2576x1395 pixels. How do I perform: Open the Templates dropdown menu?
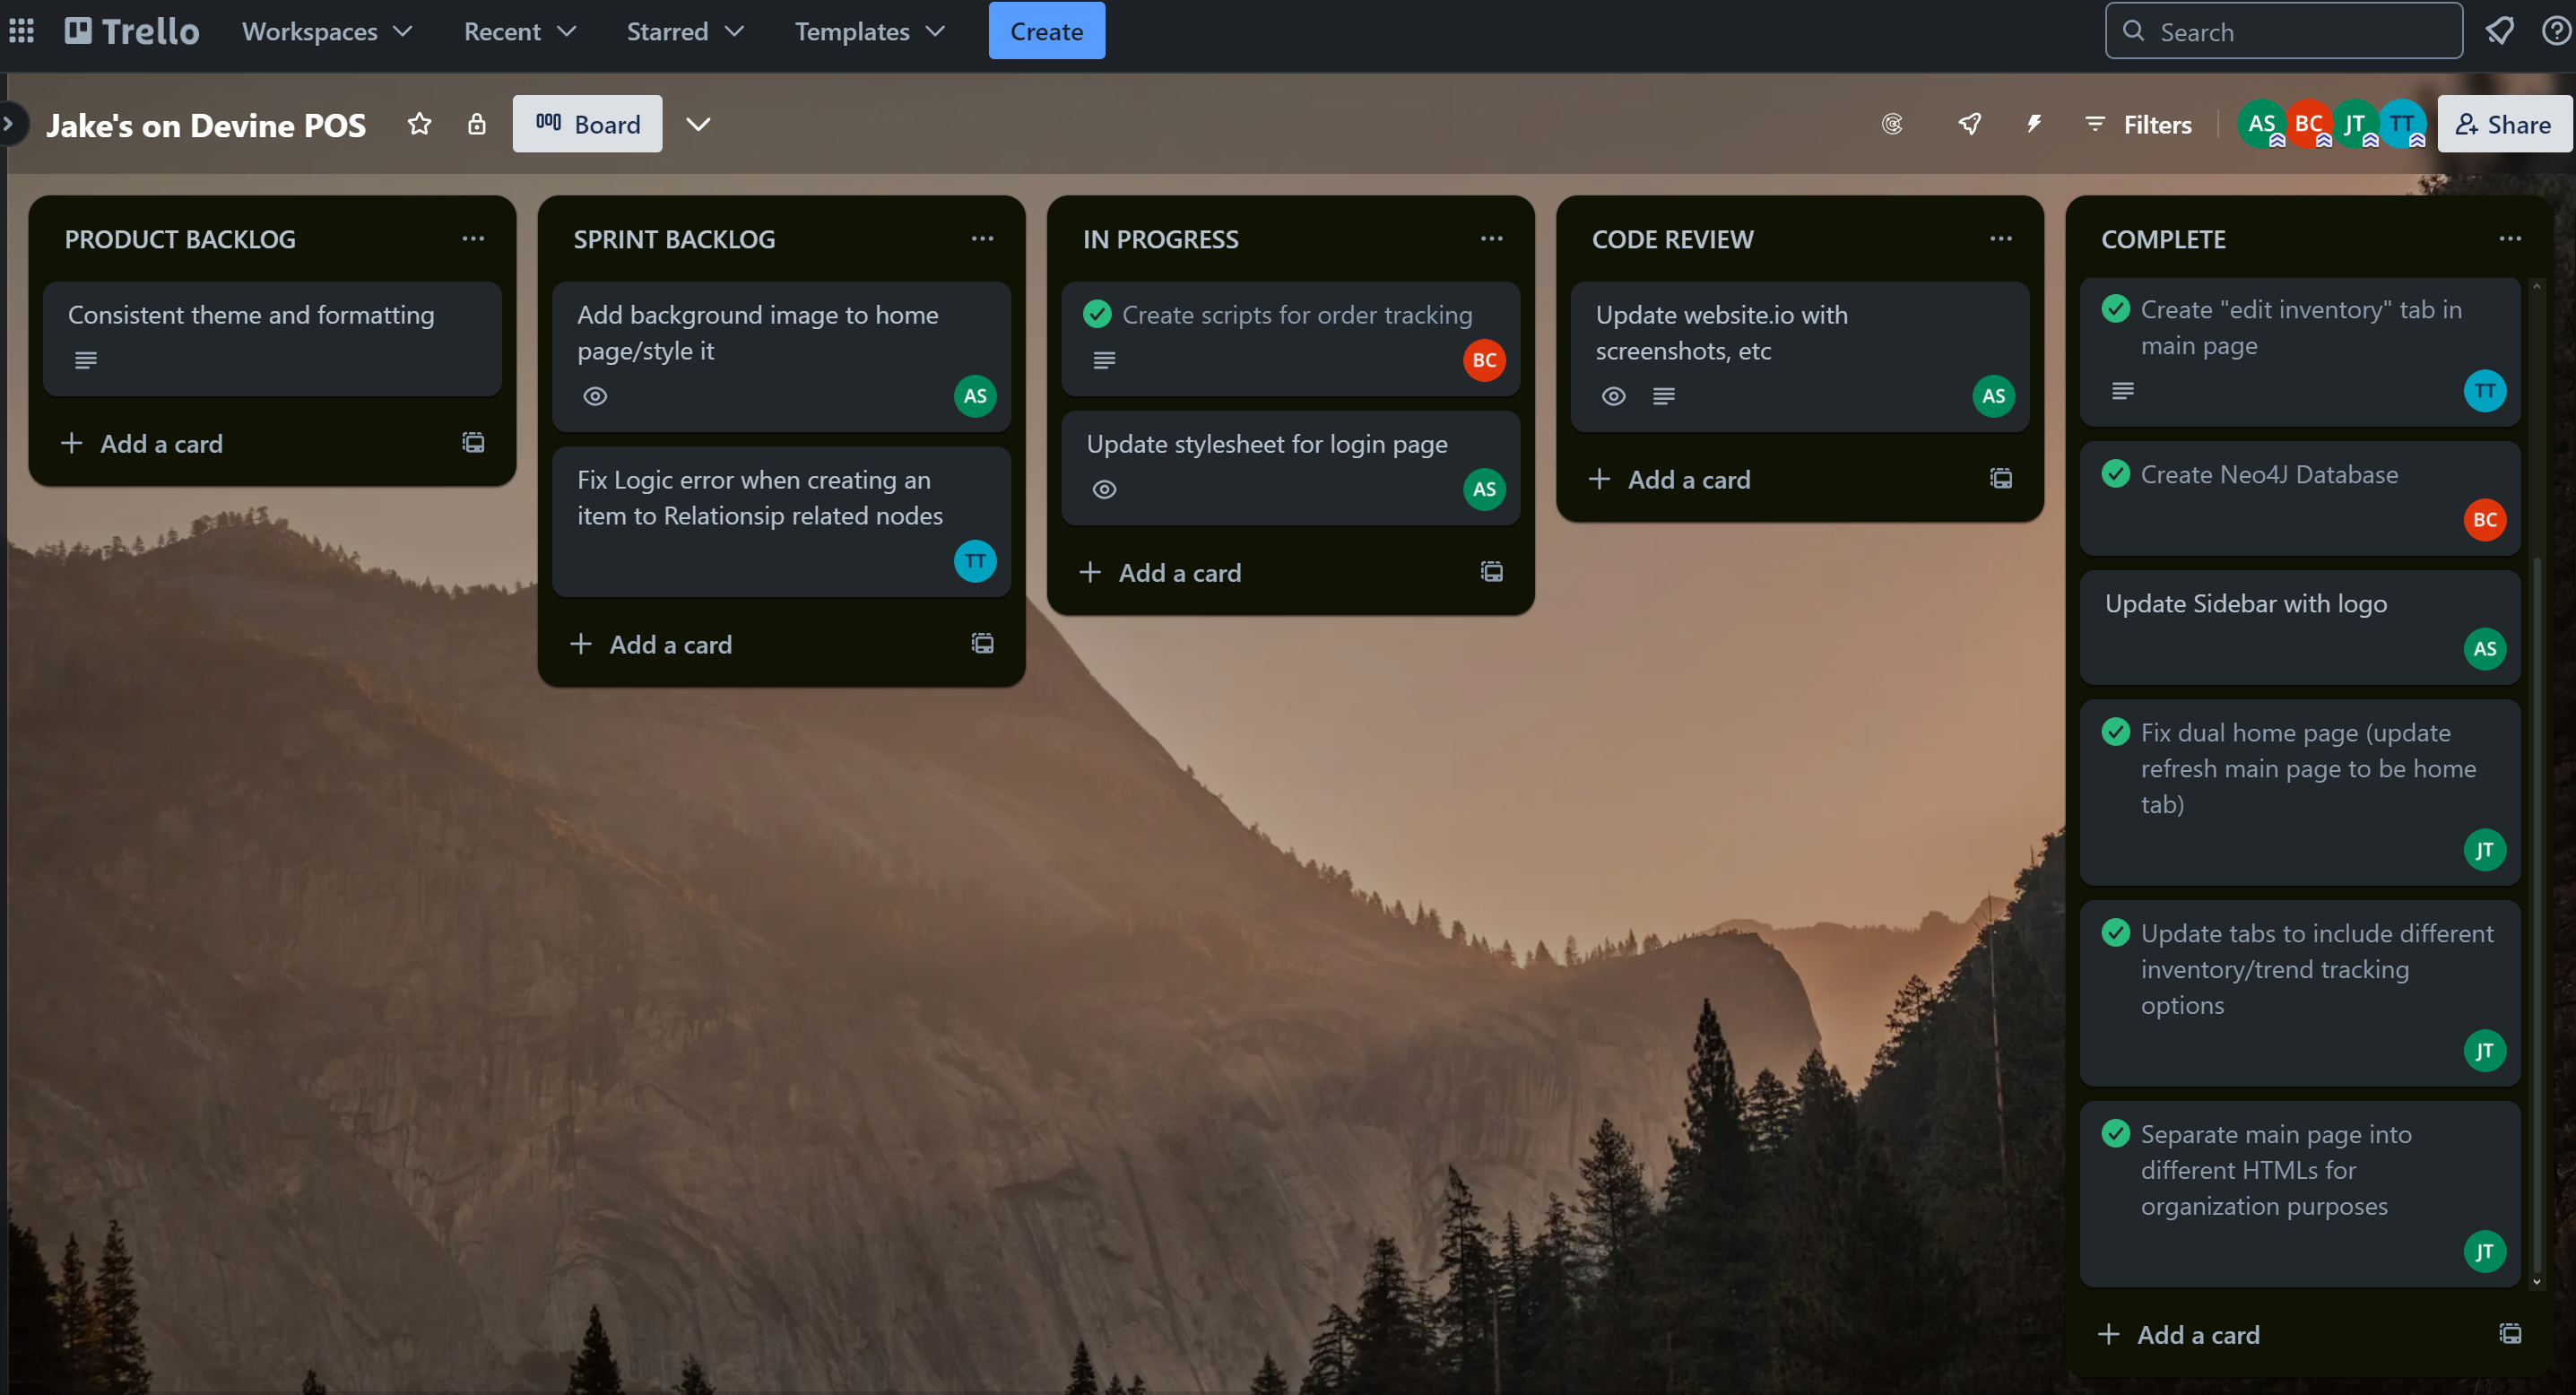(869, 31)
